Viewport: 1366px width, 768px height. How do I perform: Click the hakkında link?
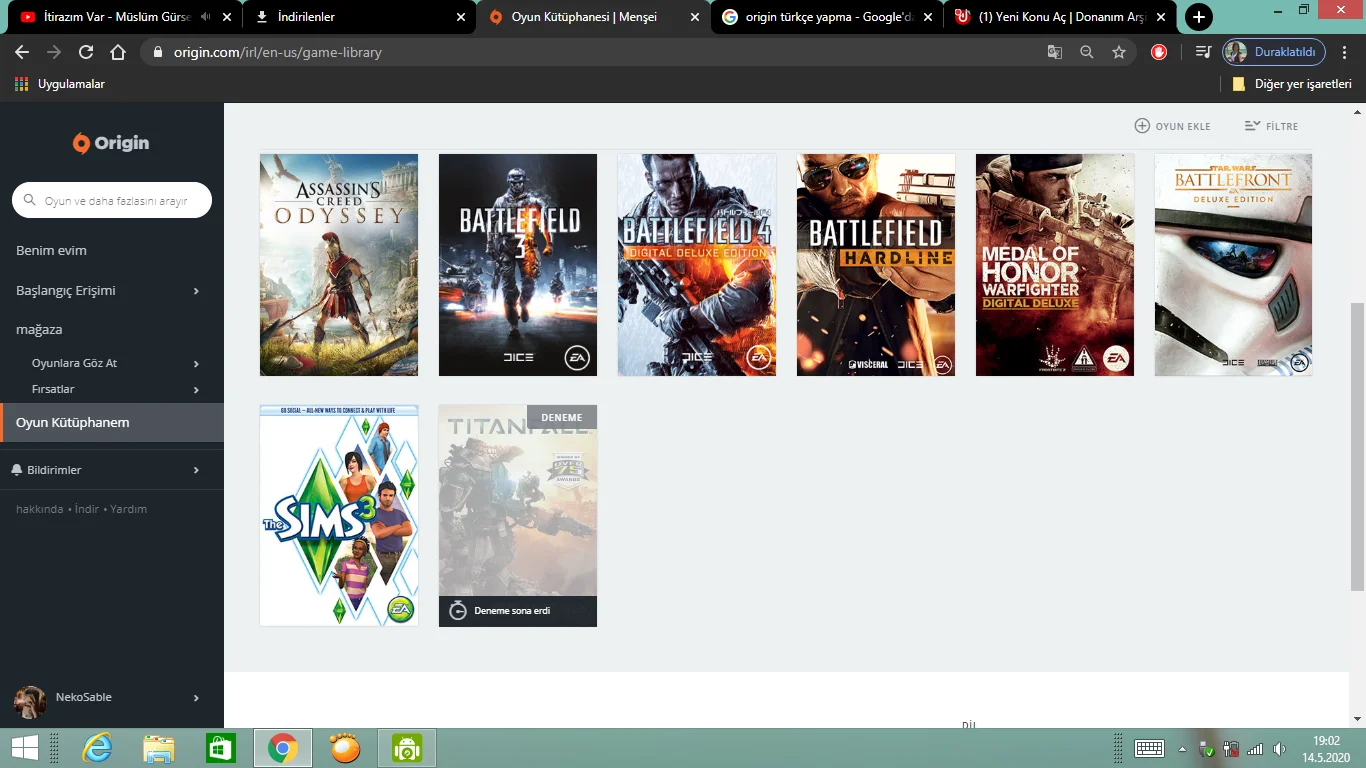click(40, 509)
